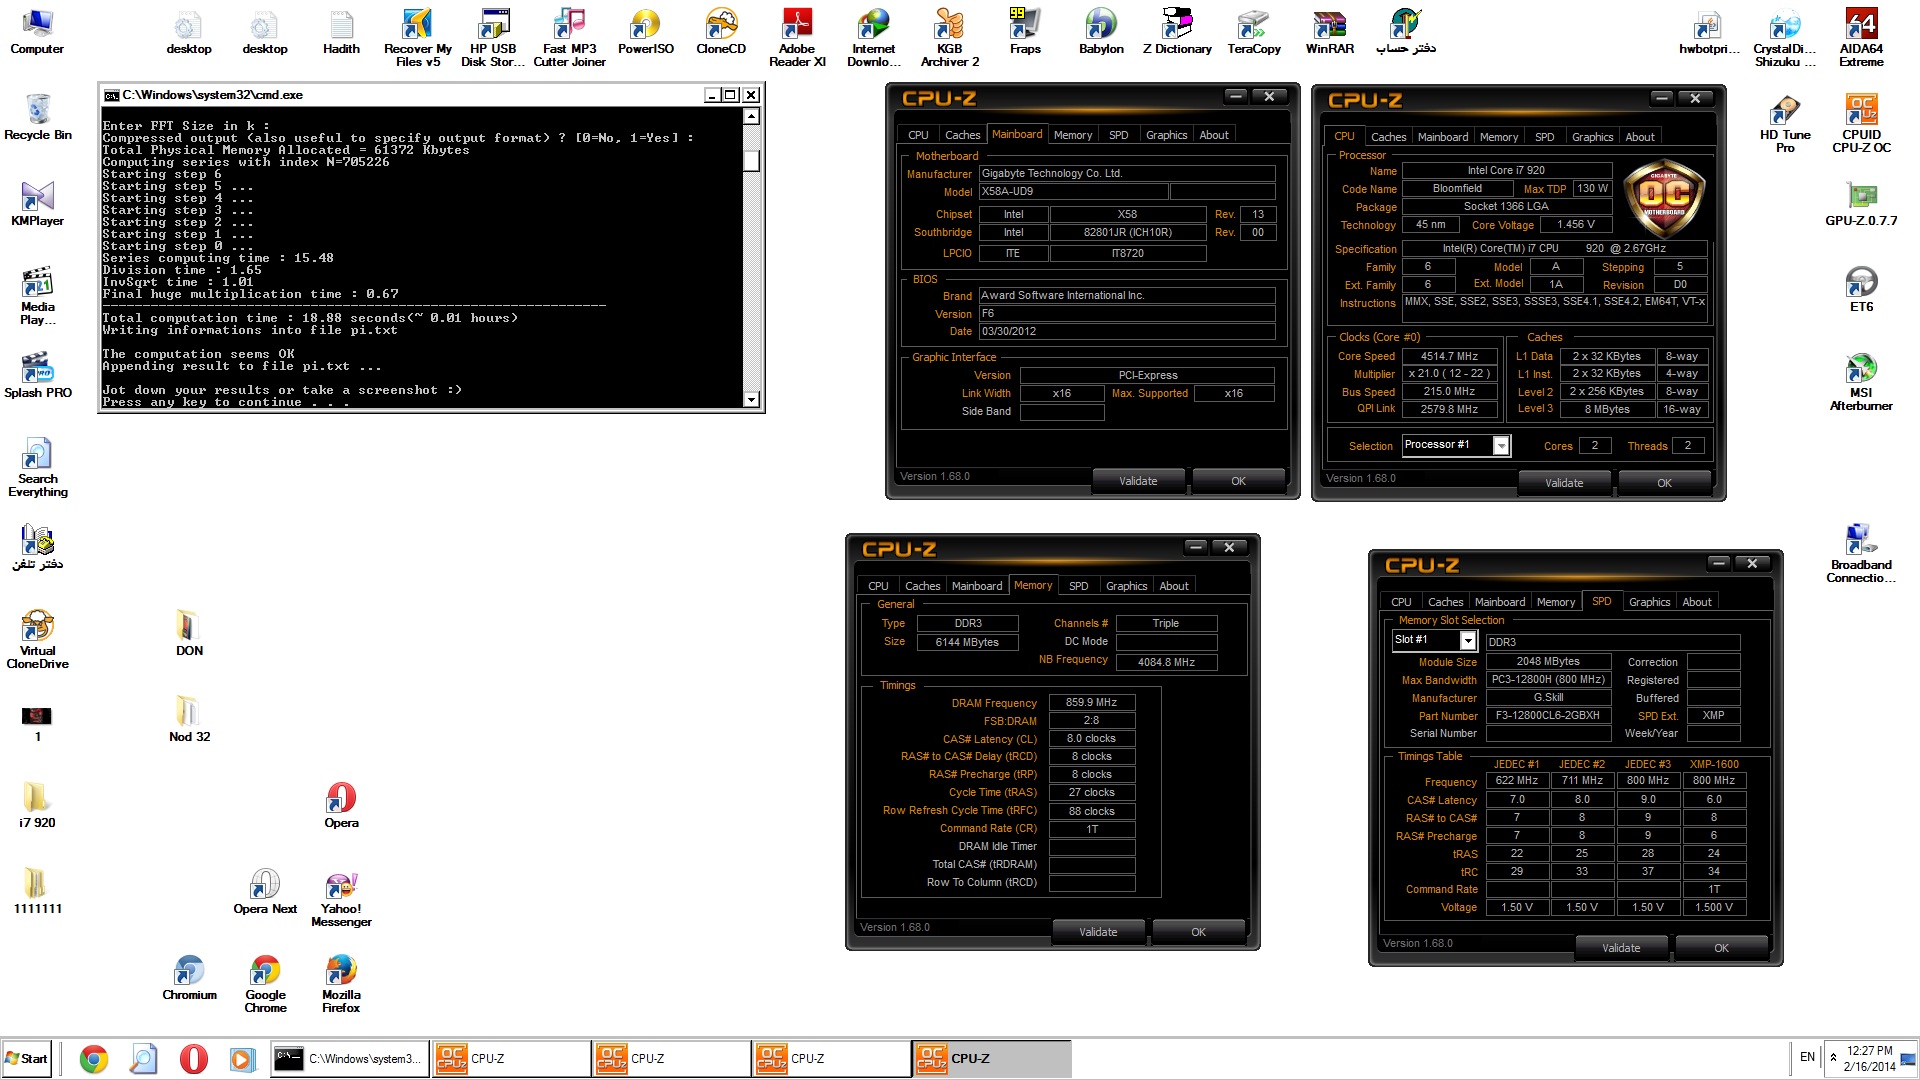Open TeraCopy shortcut
Screen dimensions: 1920x1080
coord(1254,32)
